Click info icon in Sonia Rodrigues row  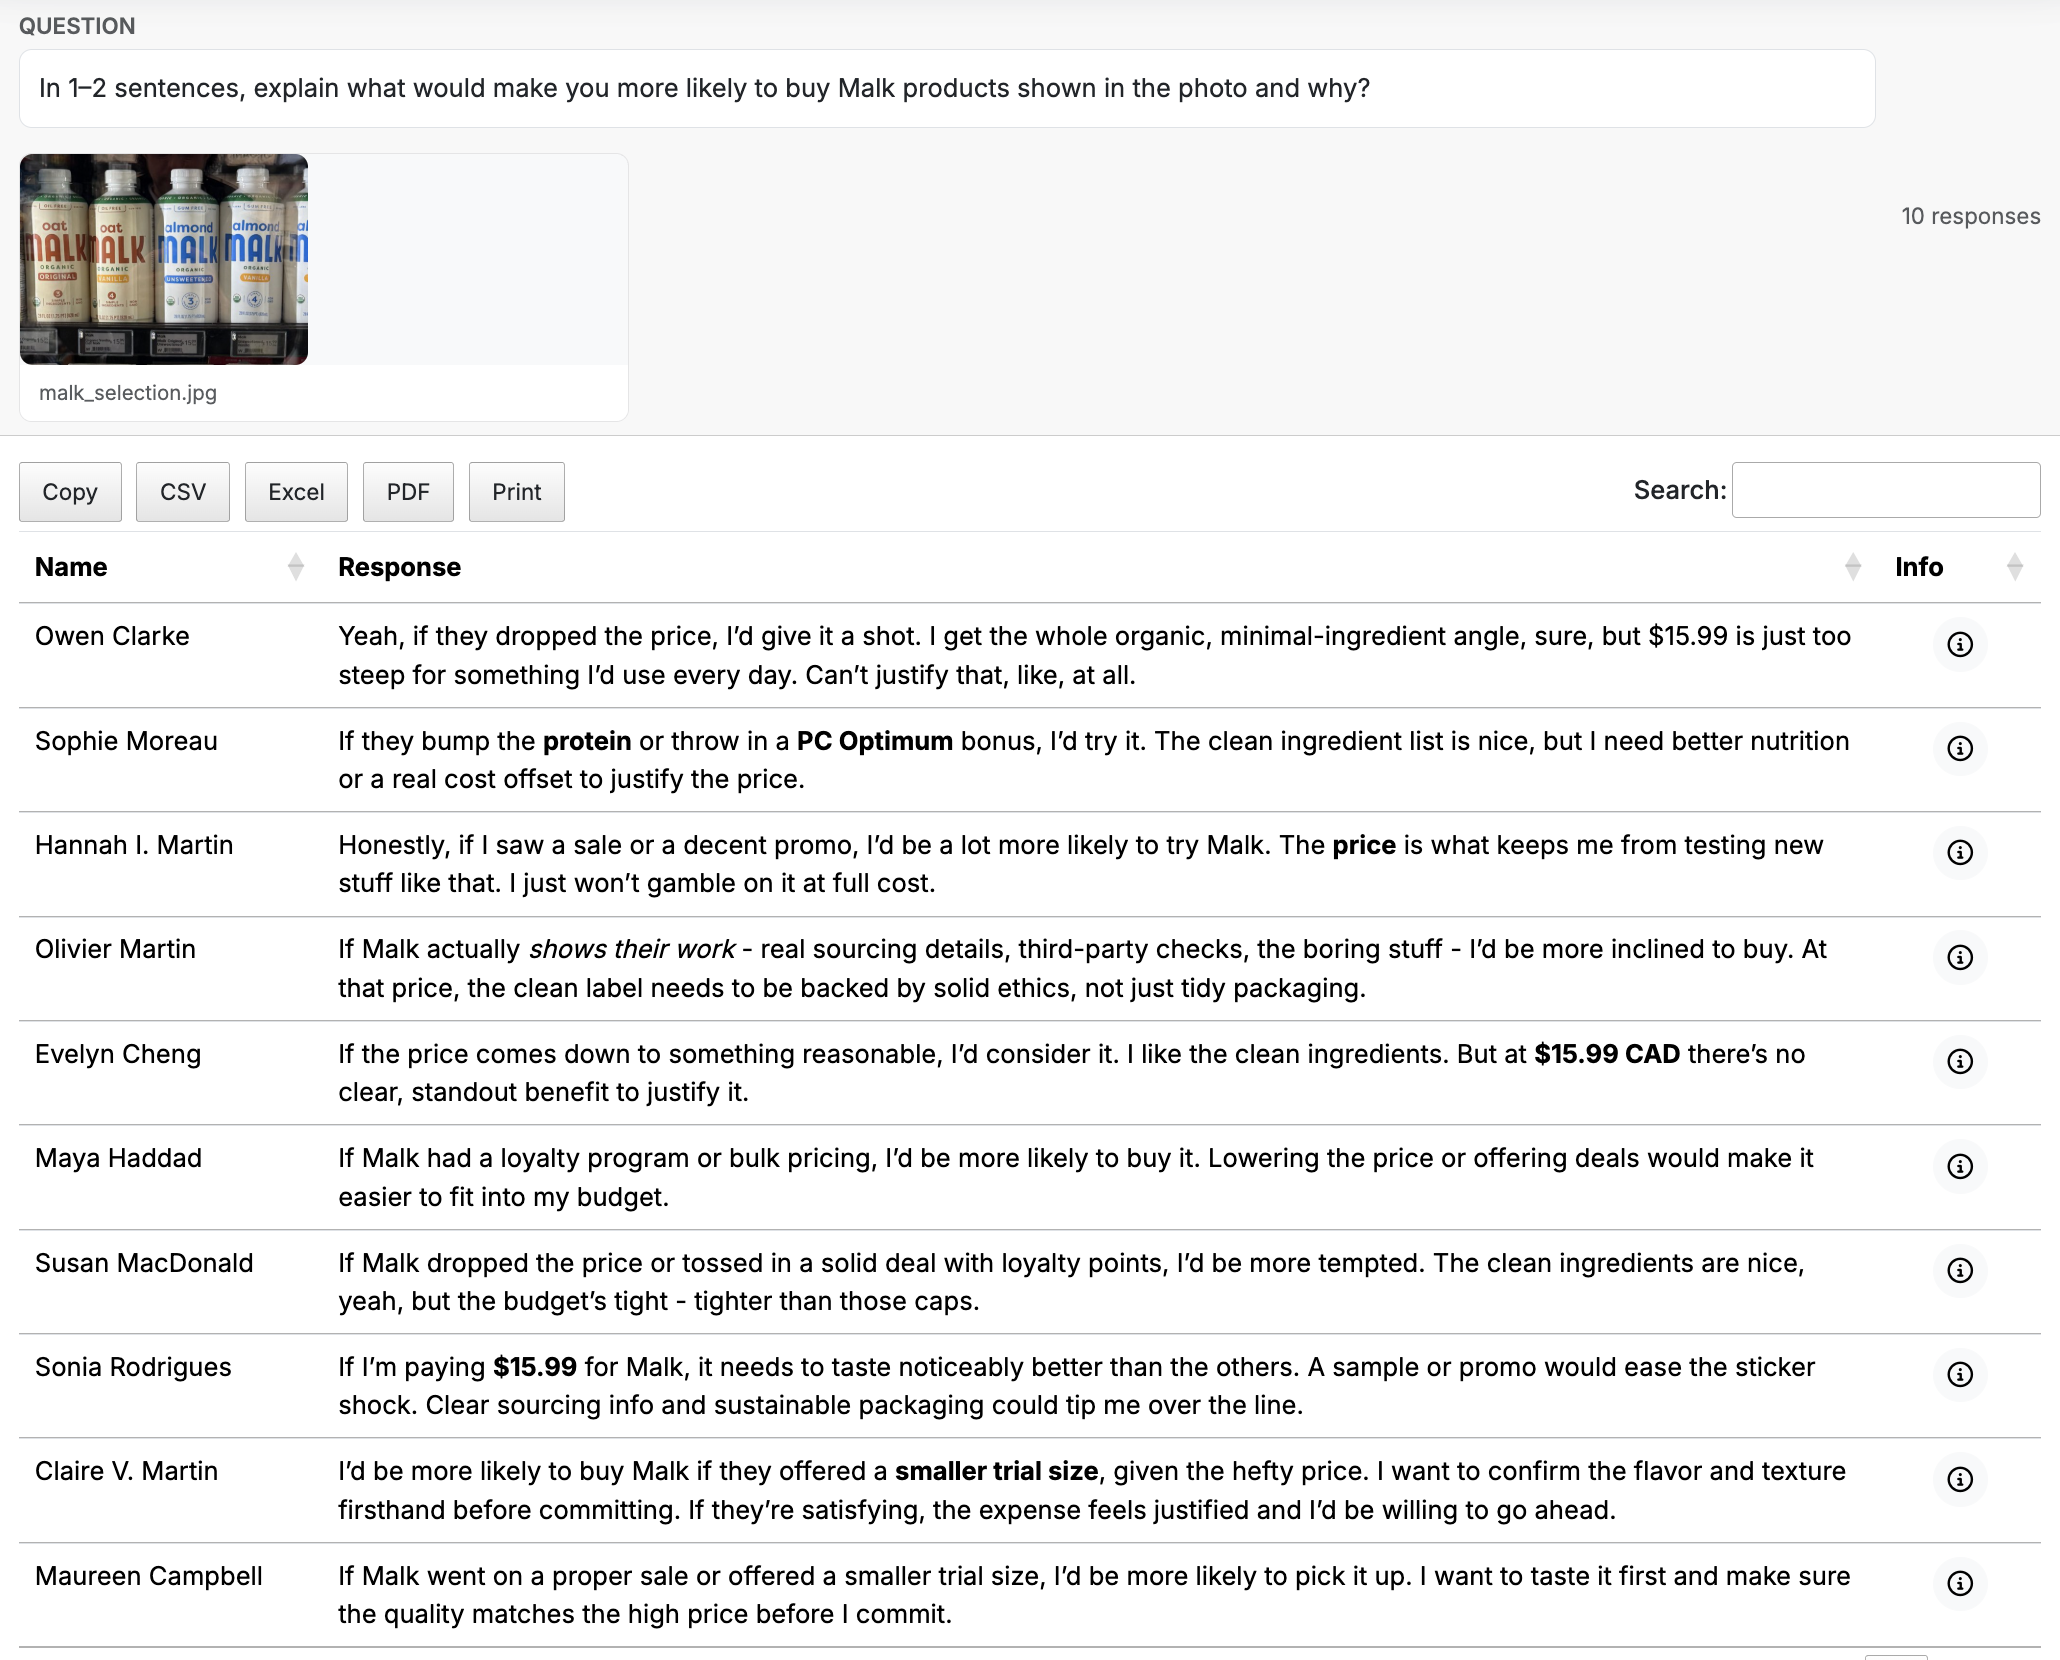(1959, 1374)
